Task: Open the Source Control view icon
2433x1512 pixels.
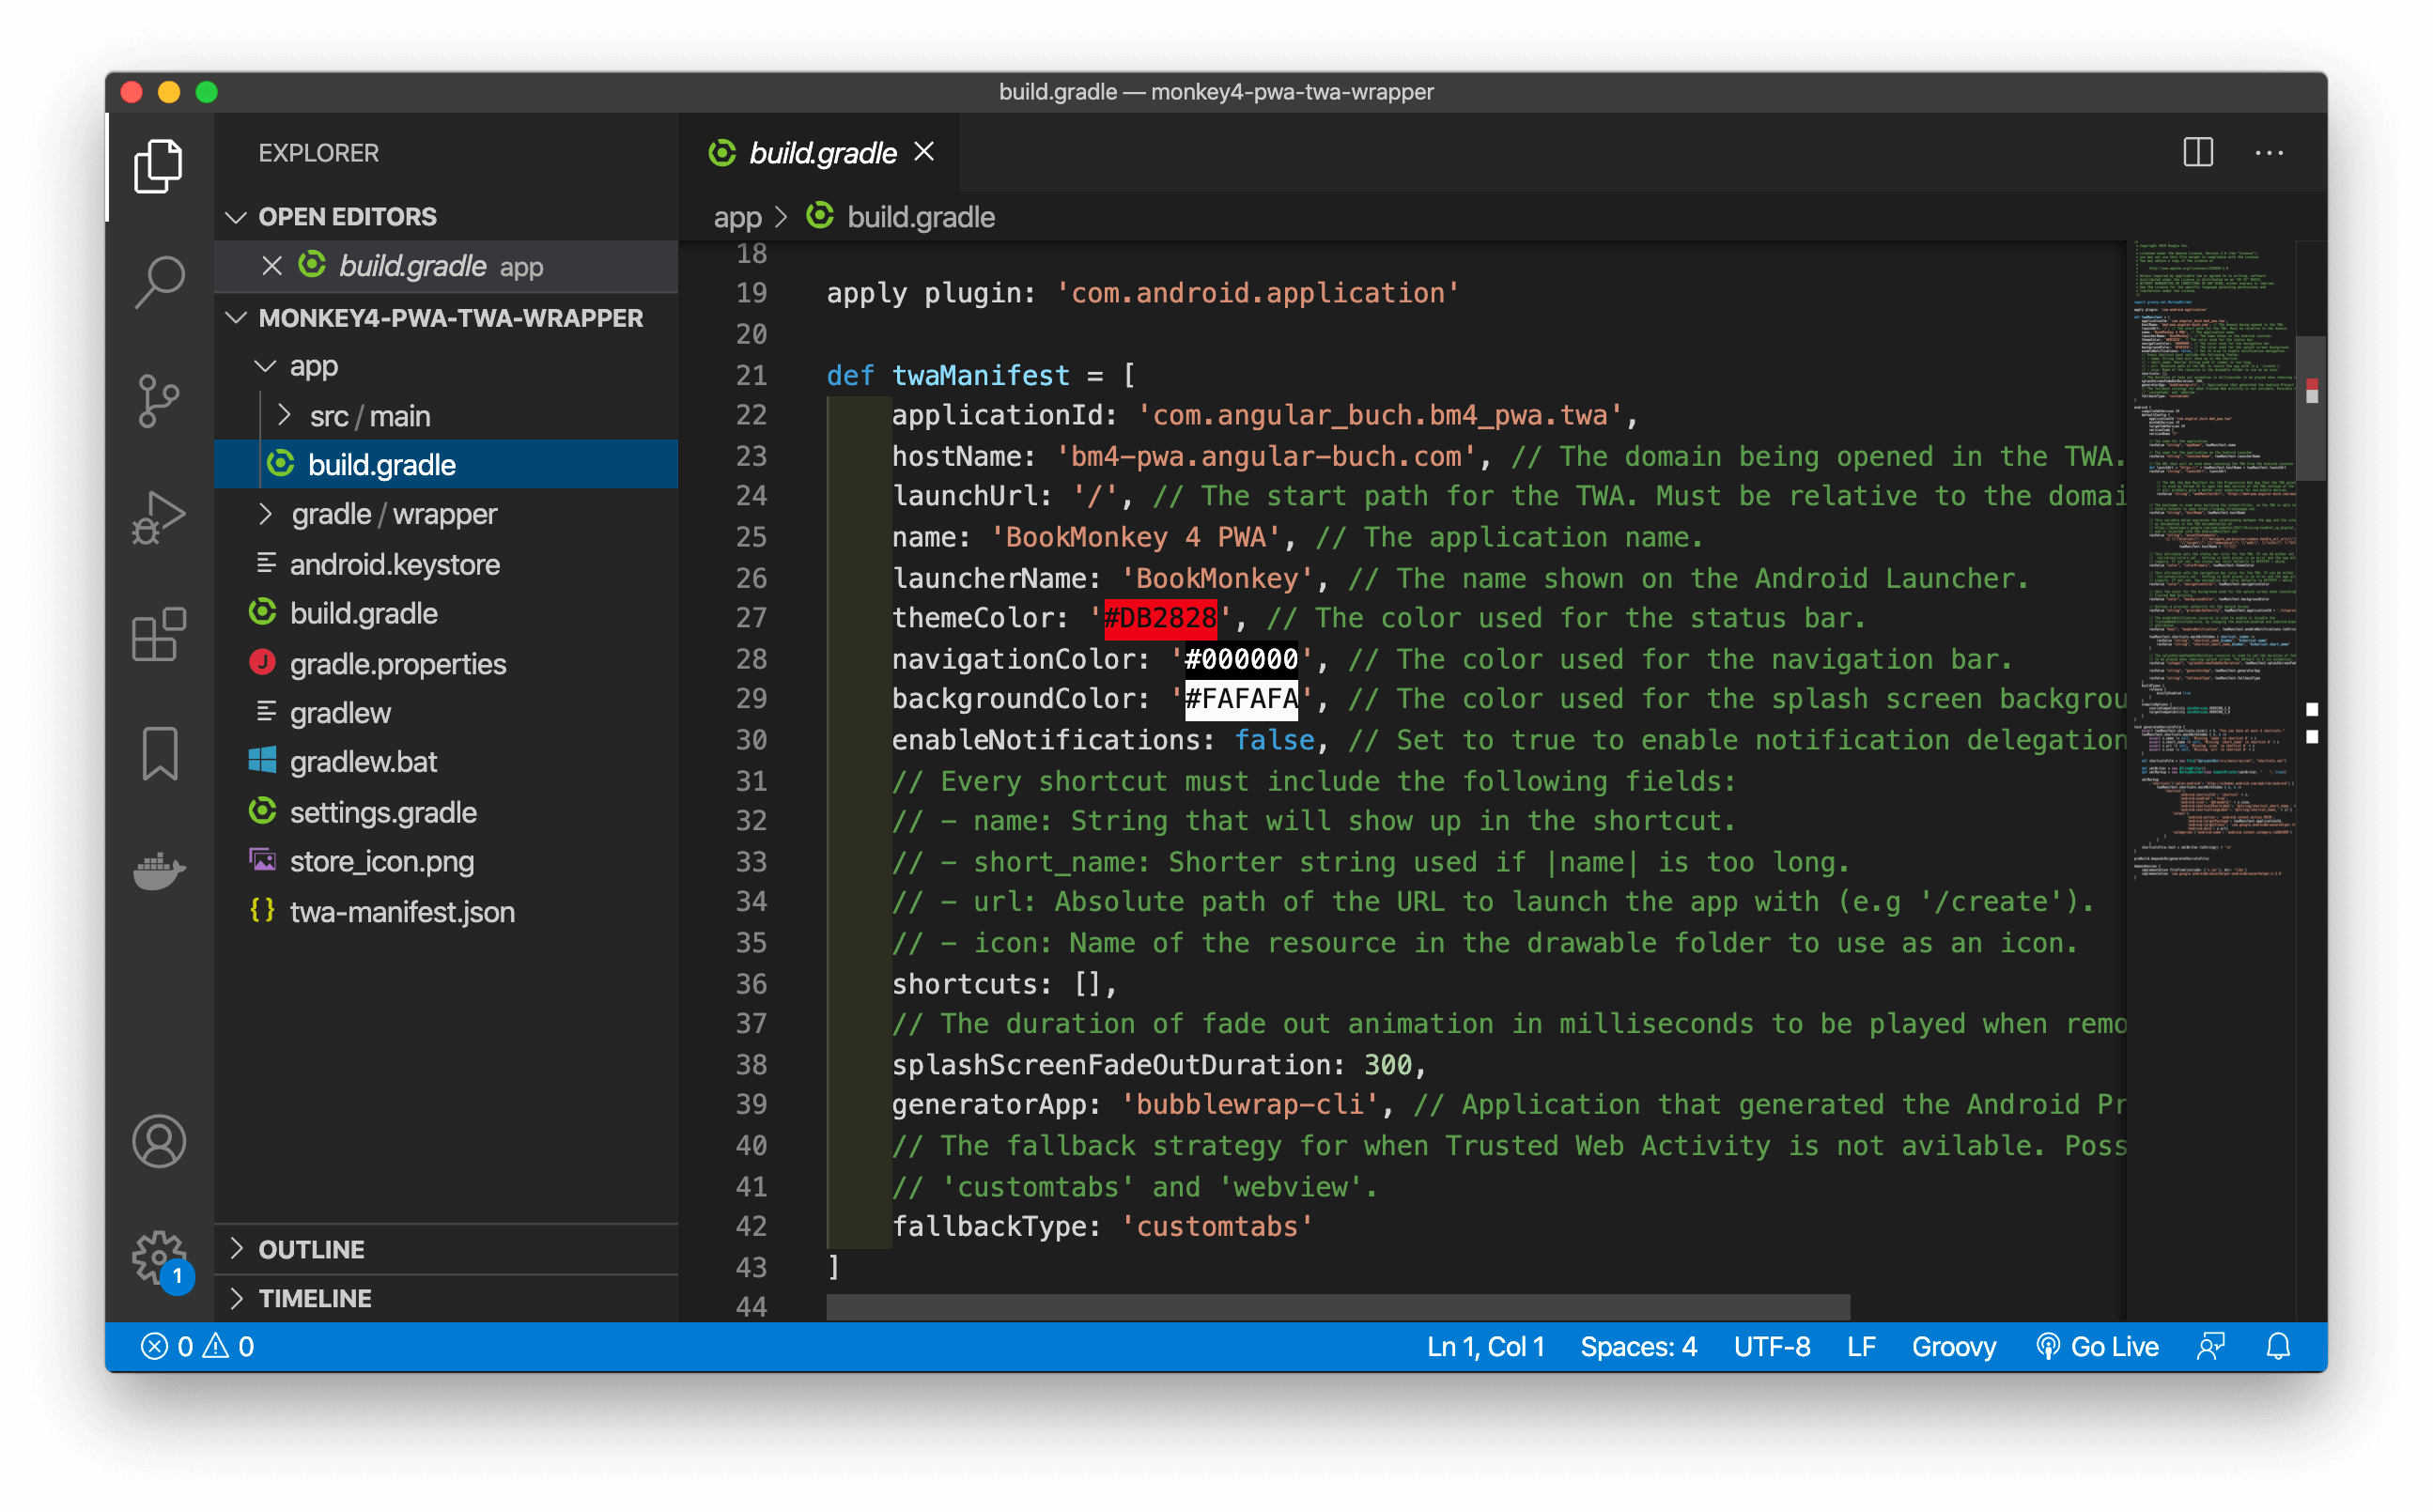Action: pyautogui.click(x=158, y=401)
